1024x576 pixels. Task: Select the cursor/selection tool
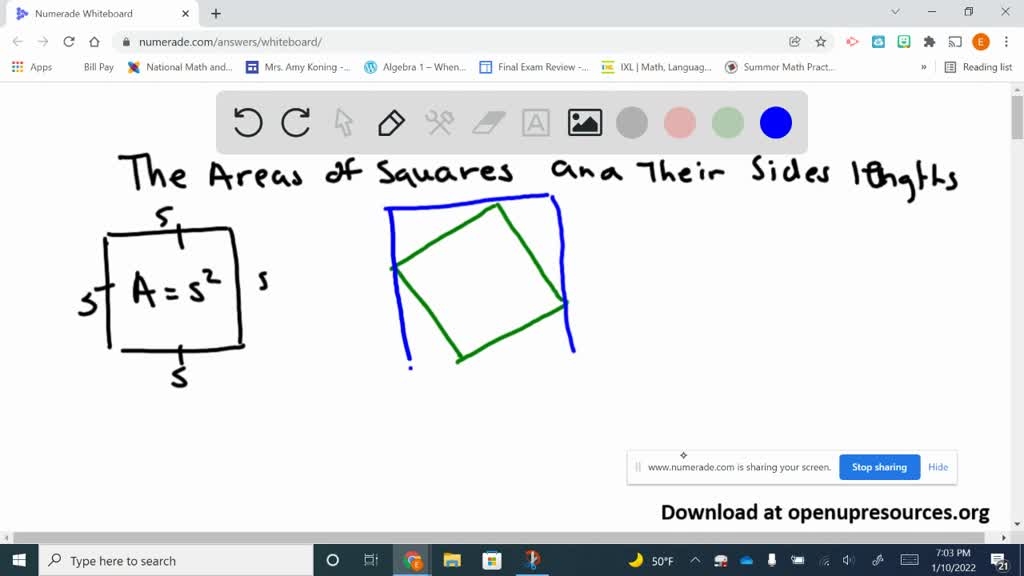pos(343,122)
